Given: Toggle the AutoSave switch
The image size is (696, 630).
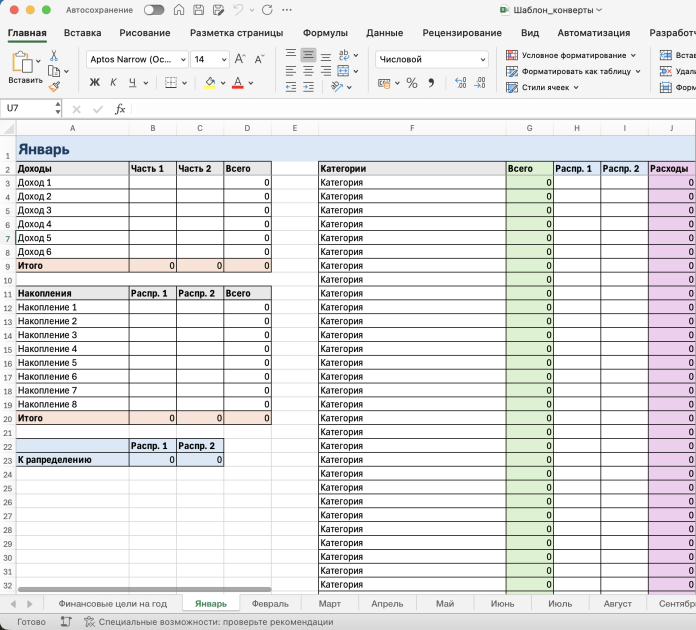Looking at the screenshot, I should [154, 10].
